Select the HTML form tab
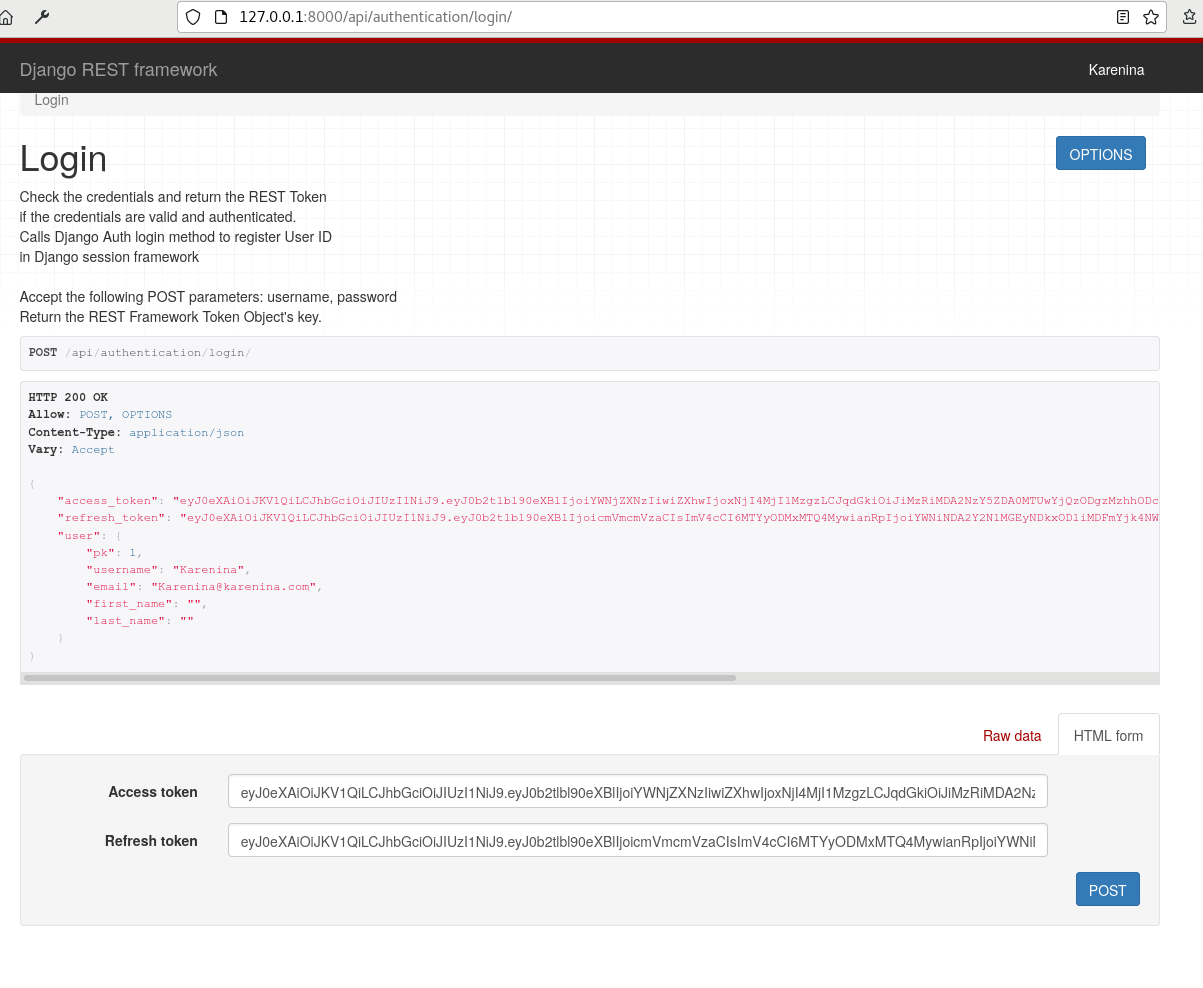The height and width of the screenshot is (988, 1203). (1108, 735)
